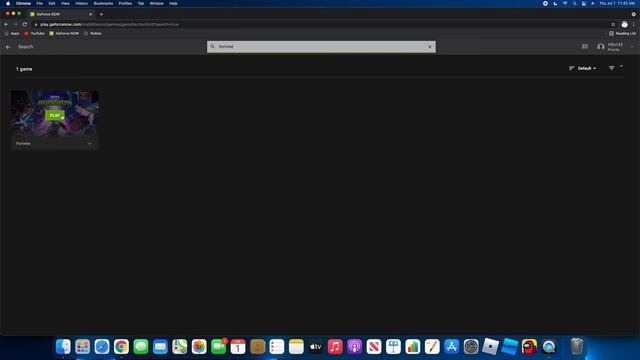
Task: Click the Do Not Disturb moon icon
Action: click(555, 3)
